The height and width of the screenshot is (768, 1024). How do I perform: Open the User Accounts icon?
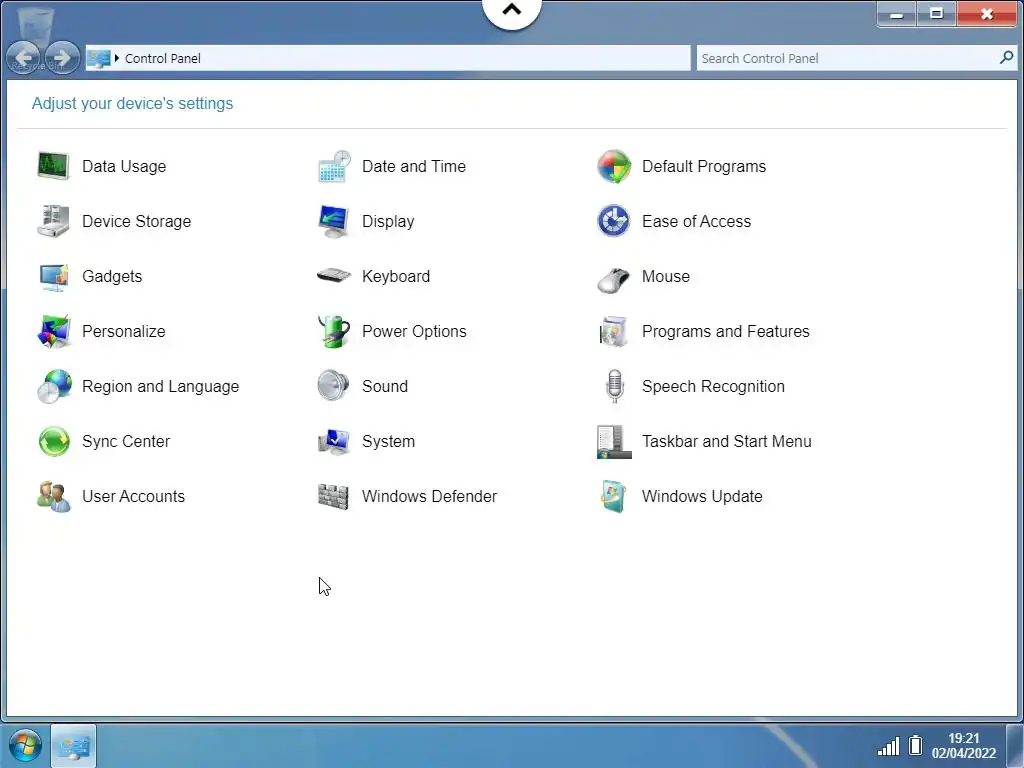[x=54, y=496]
